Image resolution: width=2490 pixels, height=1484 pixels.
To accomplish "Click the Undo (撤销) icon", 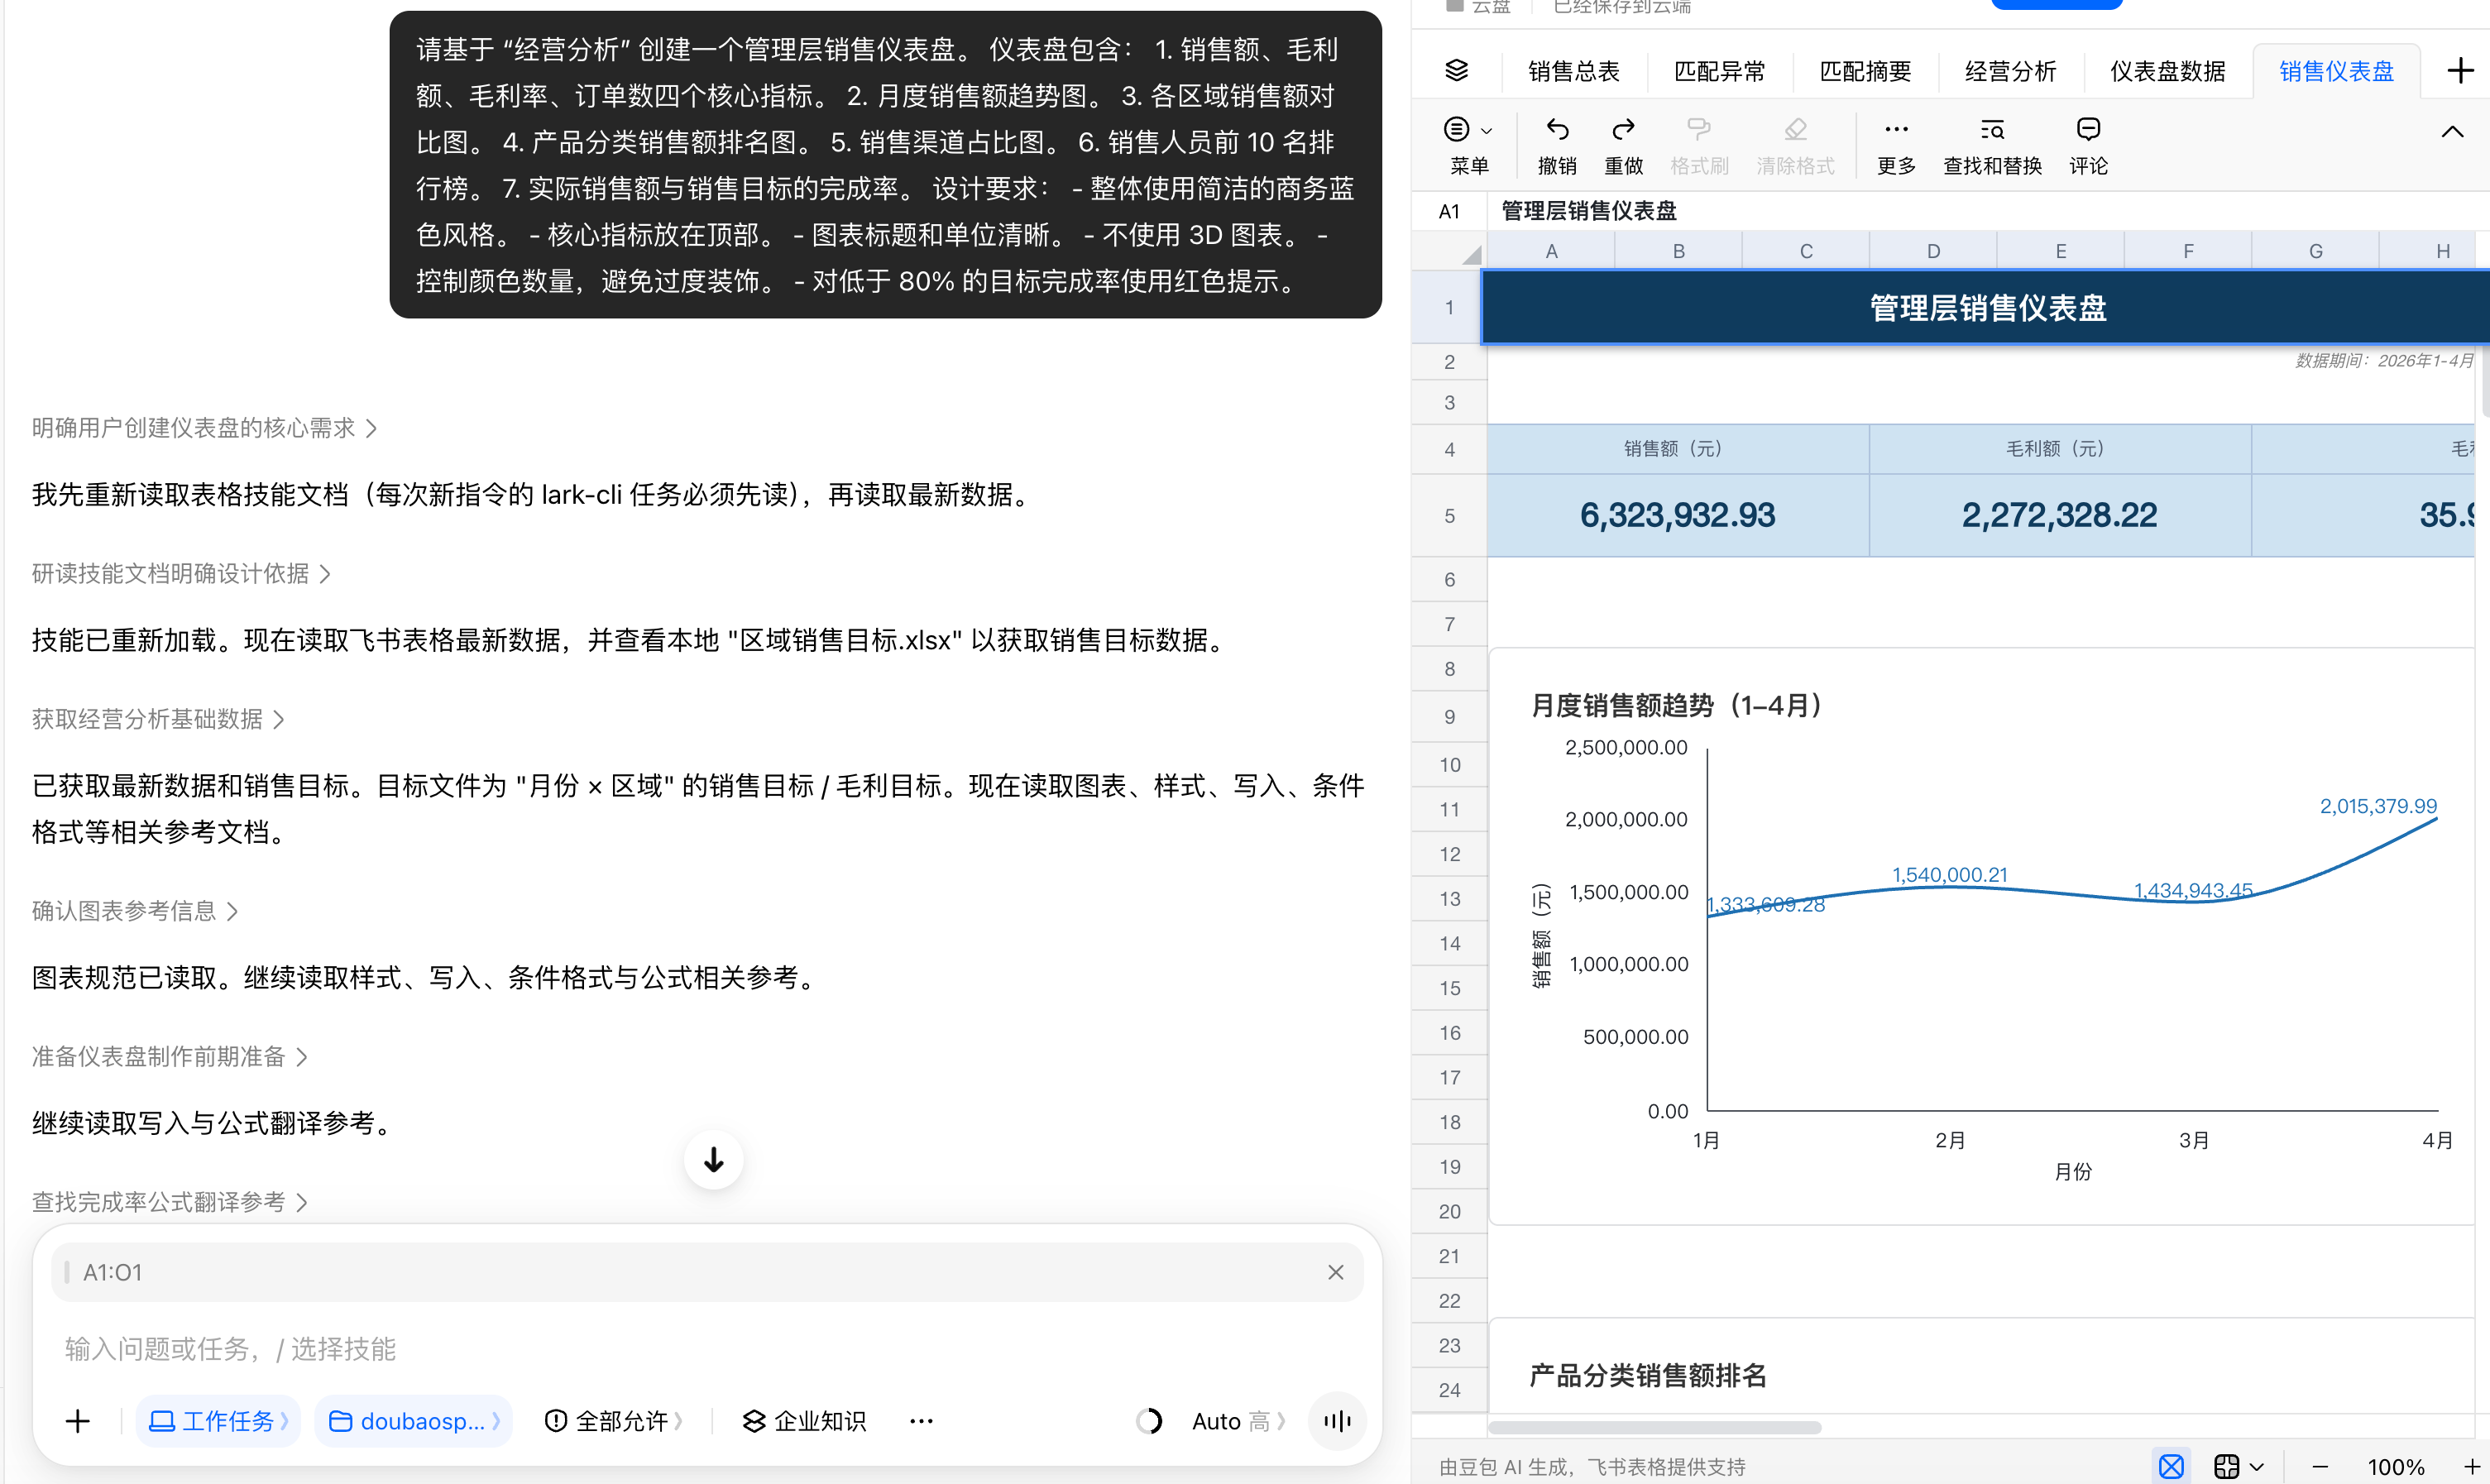I will pos(1557,130).
